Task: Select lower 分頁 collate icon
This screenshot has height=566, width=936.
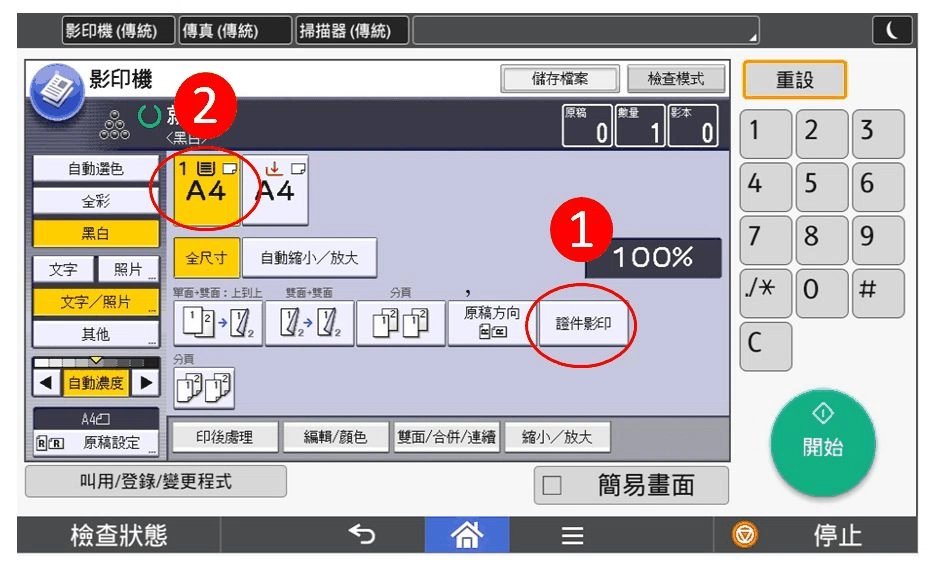Action: (x=204, y=388)
